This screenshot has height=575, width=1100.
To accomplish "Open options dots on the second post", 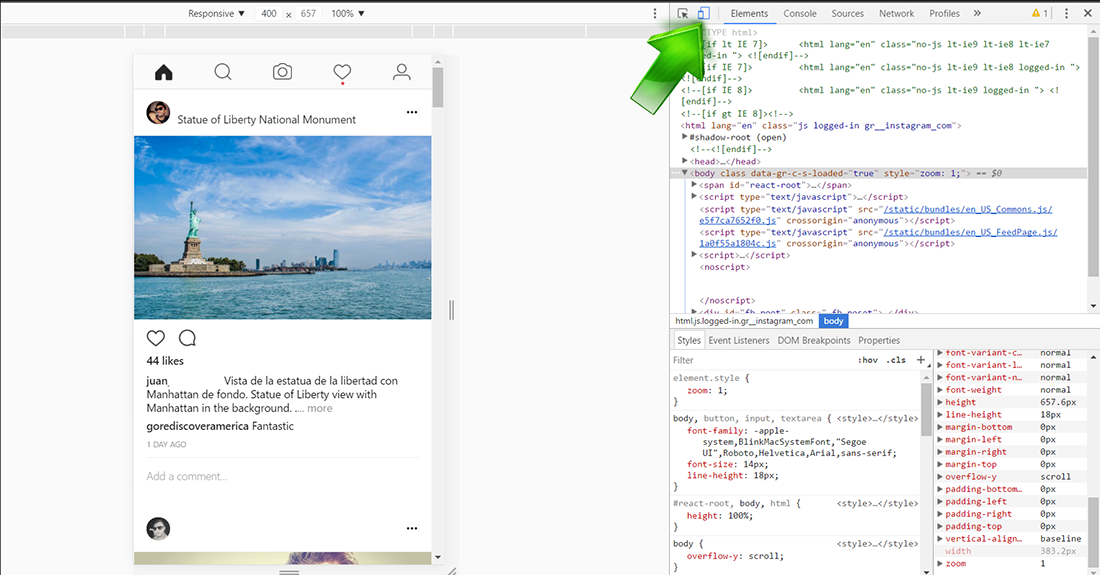I will [412, 528].
